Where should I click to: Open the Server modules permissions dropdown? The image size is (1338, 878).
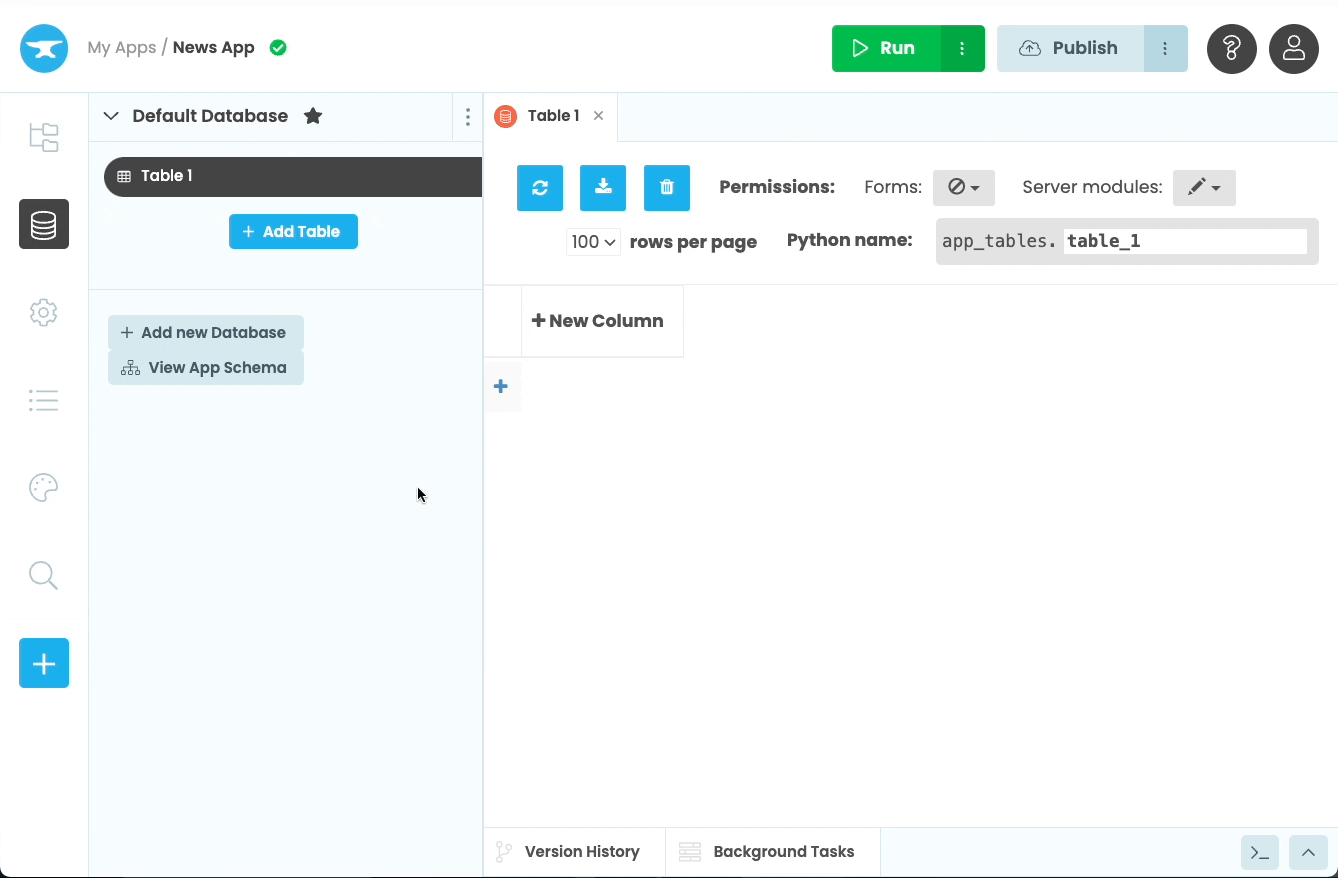click(1203, 187)
